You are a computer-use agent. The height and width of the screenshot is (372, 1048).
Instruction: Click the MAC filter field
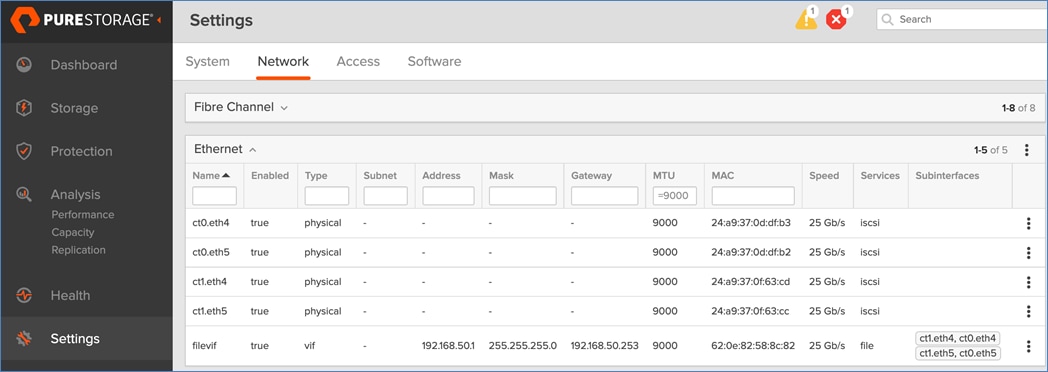click(753, 196)
